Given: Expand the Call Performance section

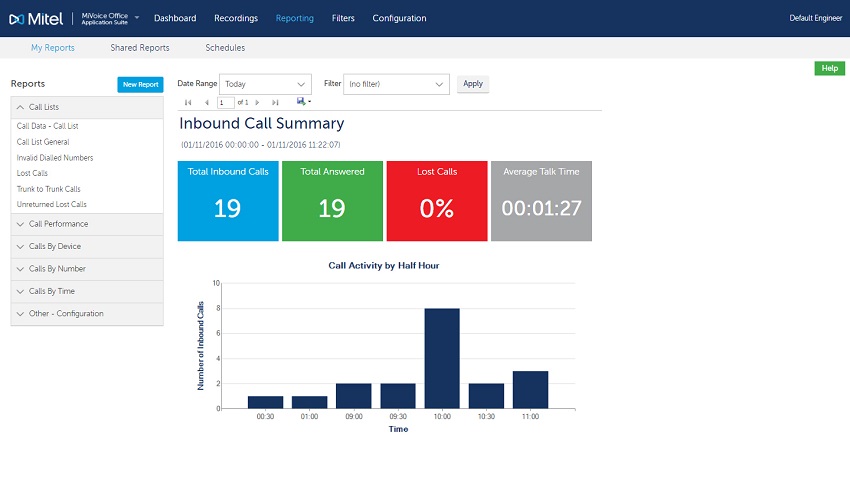Looking at the screenshot, I should (87, 224).
